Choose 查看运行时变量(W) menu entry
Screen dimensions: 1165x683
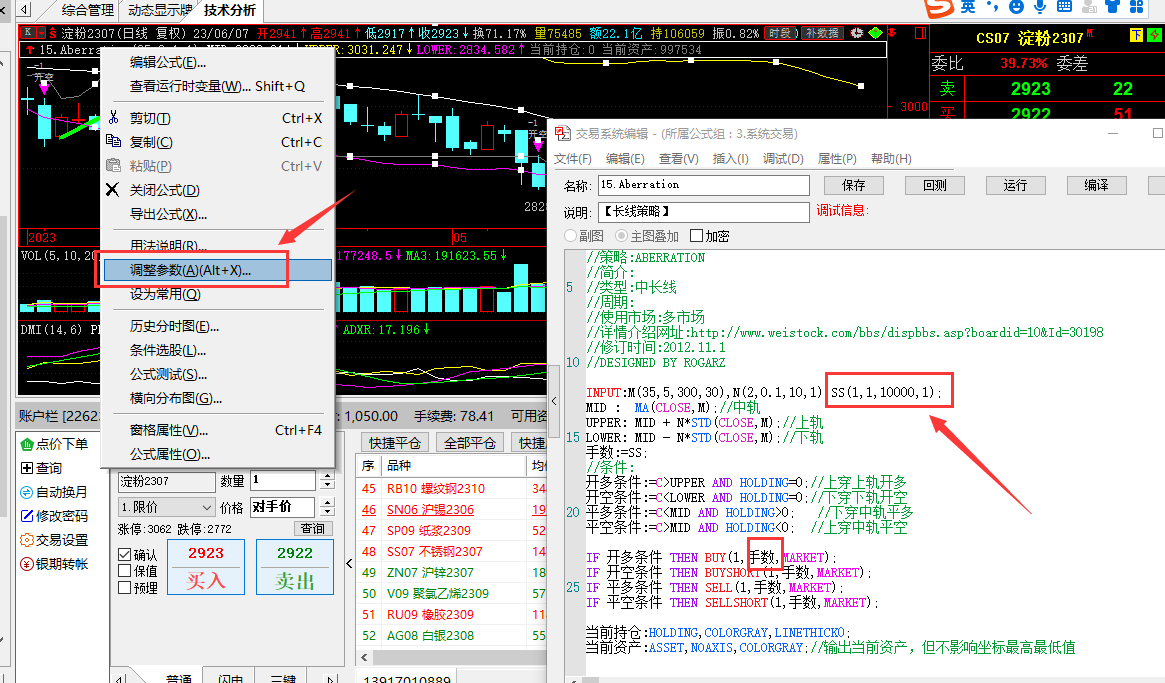point(218,86)
